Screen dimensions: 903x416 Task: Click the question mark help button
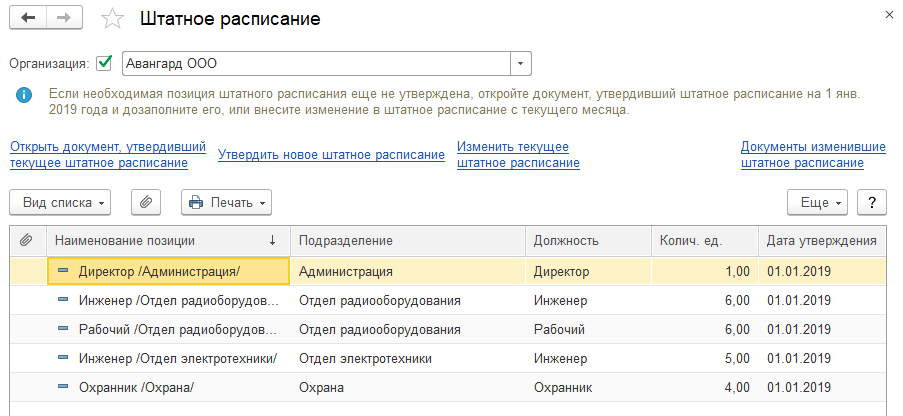point(872,202)
